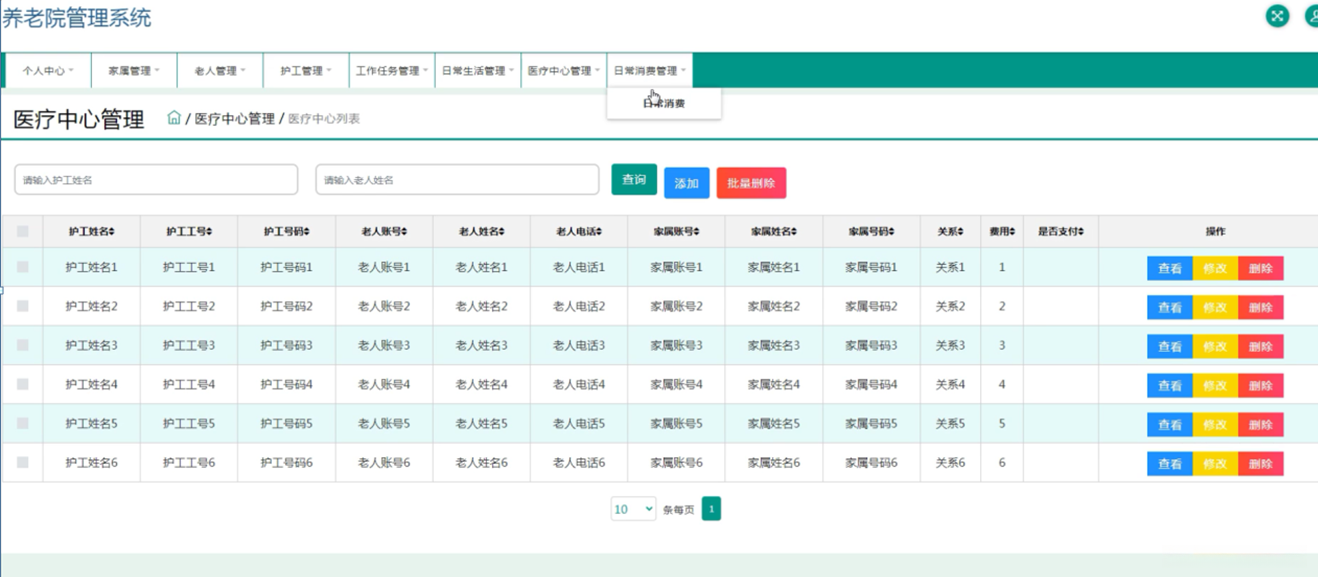This screenshot has height=577, width=1318.
Task: Sort by 老人姓名 column sort icon
Action: click(502, 232)
